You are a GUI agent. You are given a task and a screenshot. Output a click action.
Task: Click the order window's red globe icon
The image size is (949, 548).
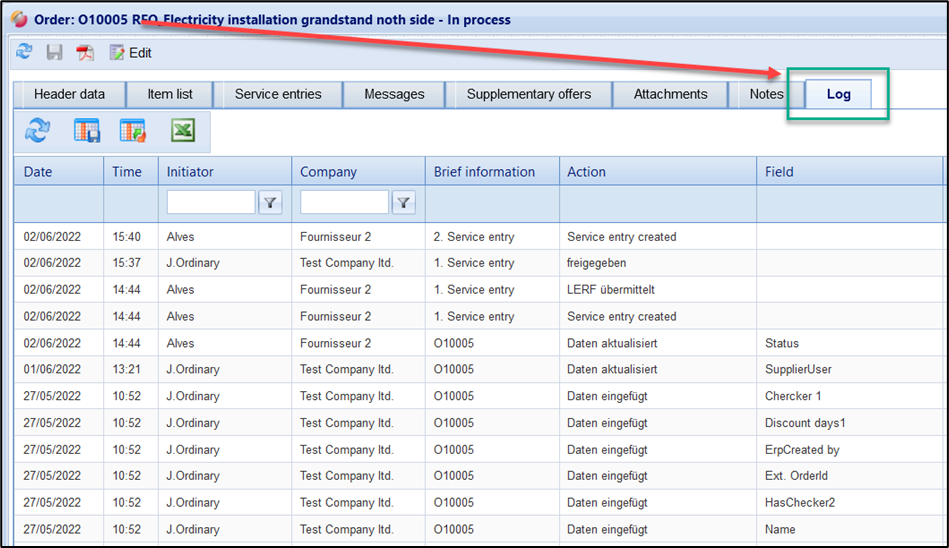coord(19,19)
